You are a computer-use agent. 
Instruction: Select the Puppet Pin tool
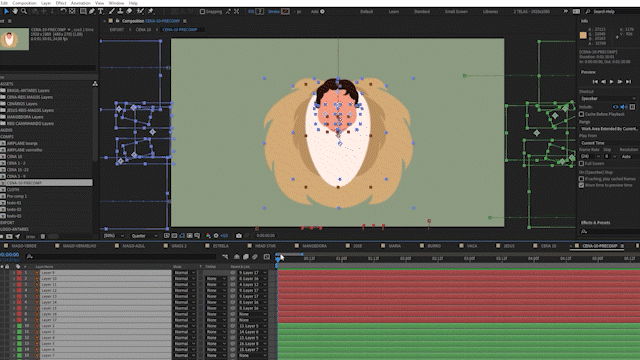(x=151, y=11)
